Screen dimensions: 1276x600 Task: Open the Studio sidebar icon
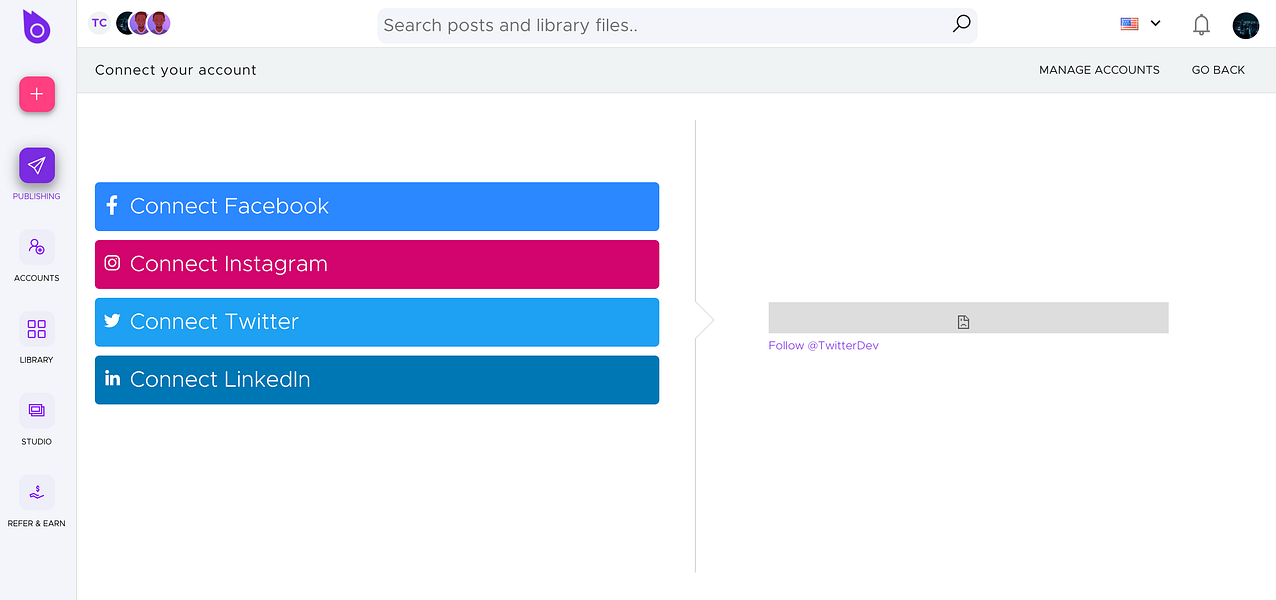click(x=37, y=410)
